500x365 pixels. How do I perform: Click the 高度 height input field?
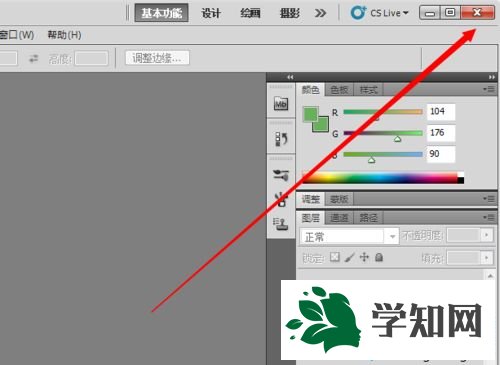point(91,58)
